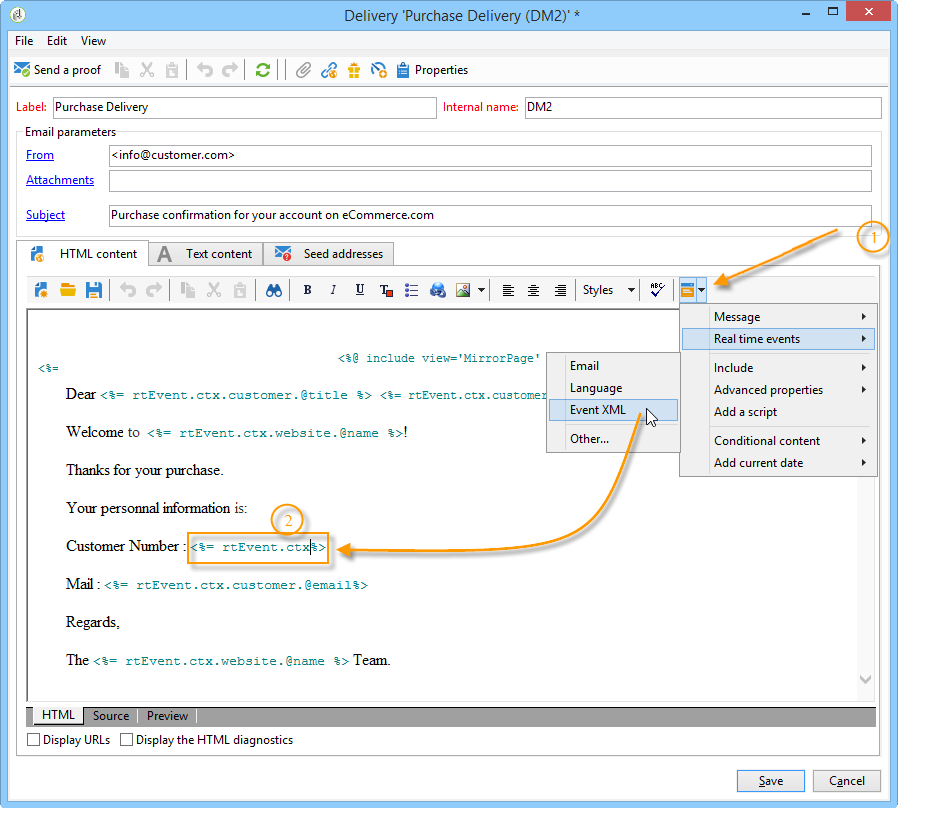925x823 pixels.
Task: Expand the Include submenu
Action: point(778,368)
